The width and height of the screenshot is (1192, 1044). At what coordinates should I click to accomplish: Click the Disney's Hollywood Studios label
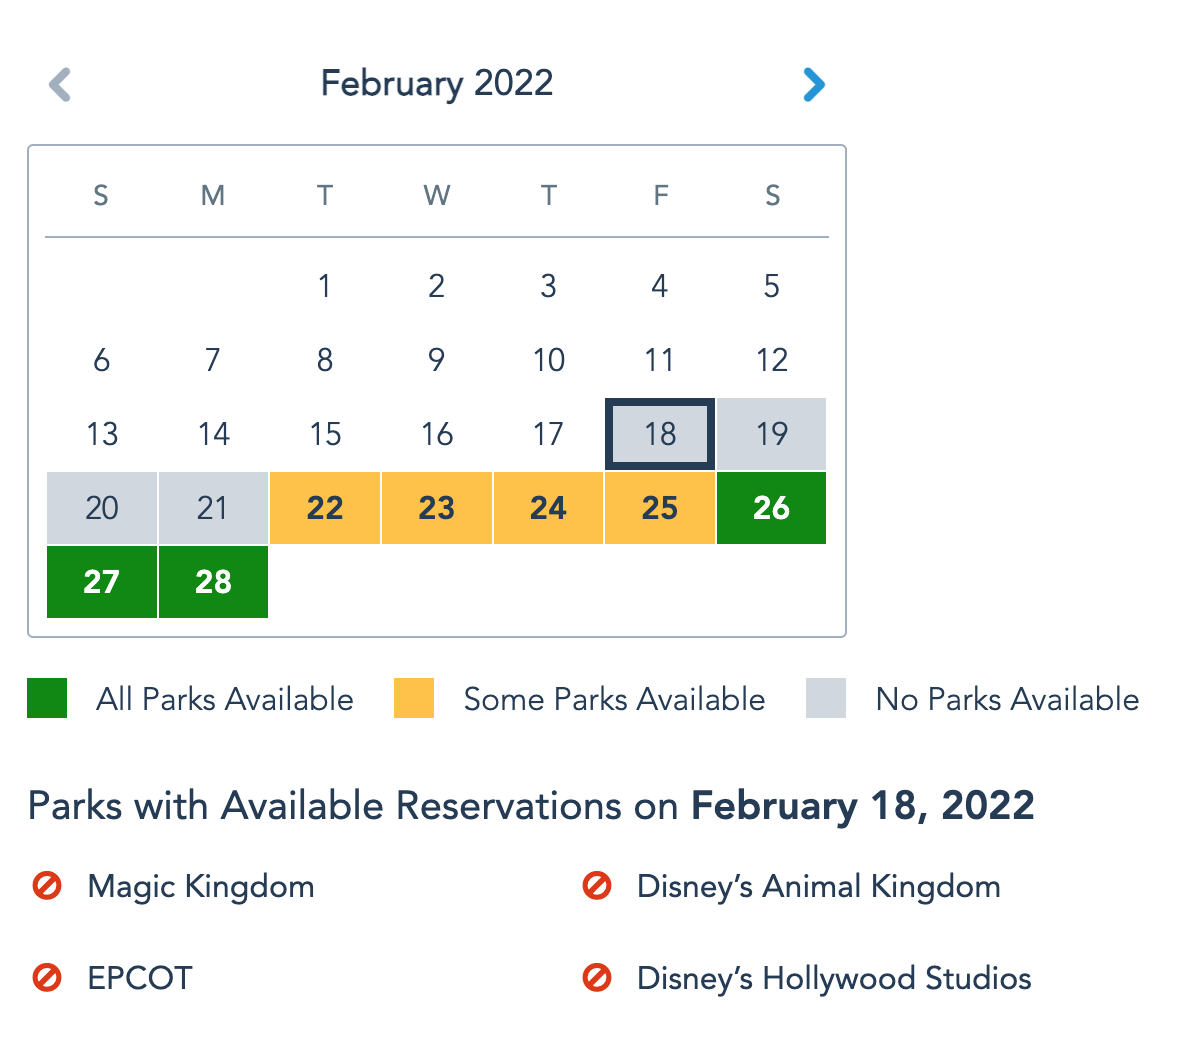pos(834,977)
